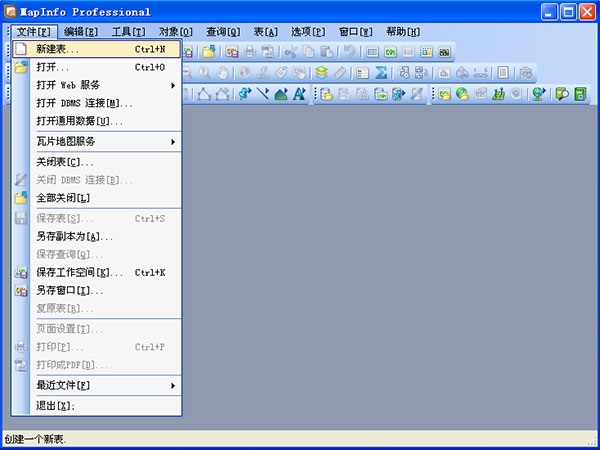Click the New Map window icon
Image resolution: width=600 pixels, height=450 pixels.
[x=390, y=52]
